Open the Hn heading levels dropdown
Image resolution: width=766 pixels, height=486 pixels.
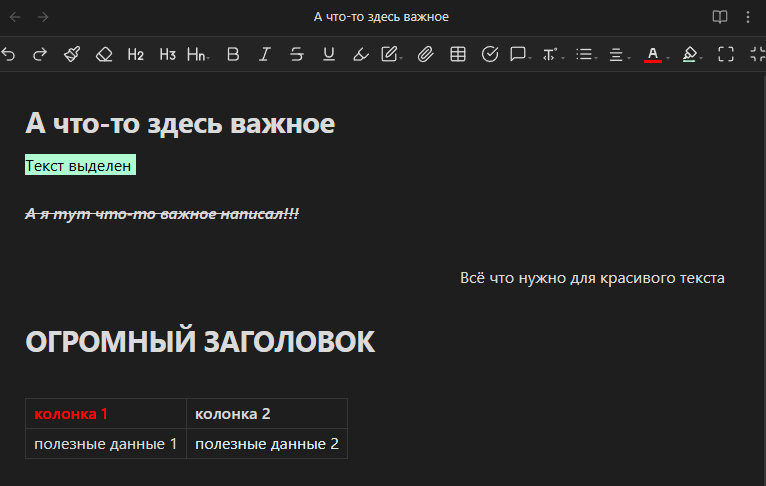coord(198,54)
